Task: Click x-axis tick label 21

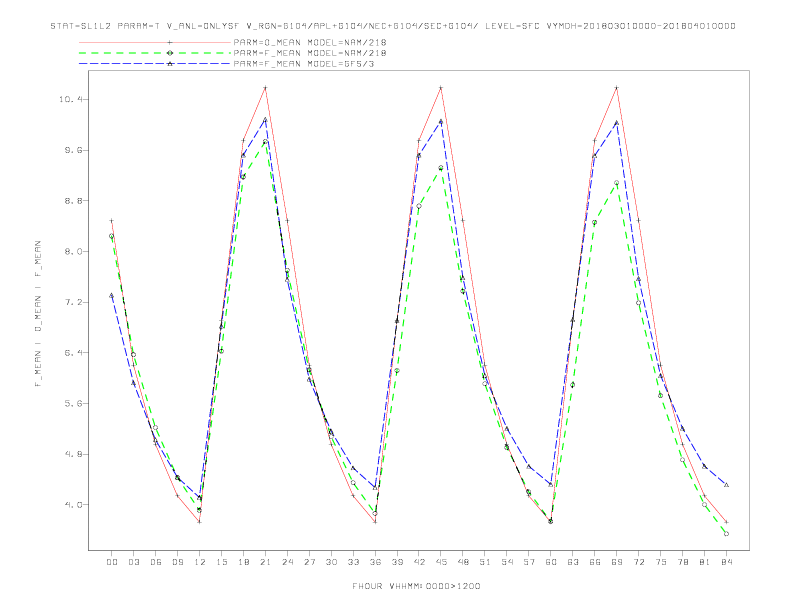Action: pos(265,562)
